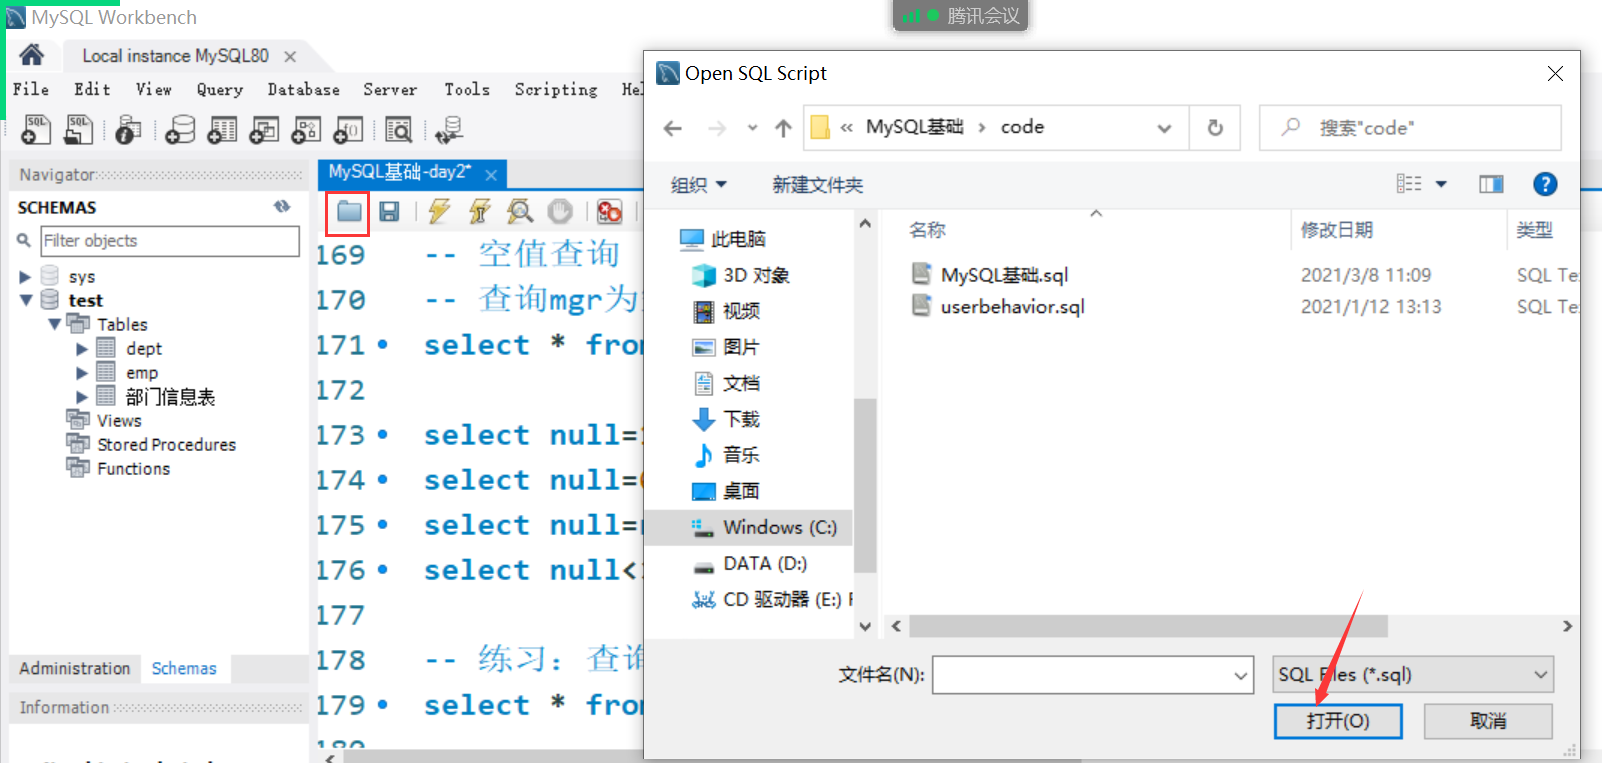Open the Scripting menu
Screen dimensions: 1602x763
pos(556,89)
